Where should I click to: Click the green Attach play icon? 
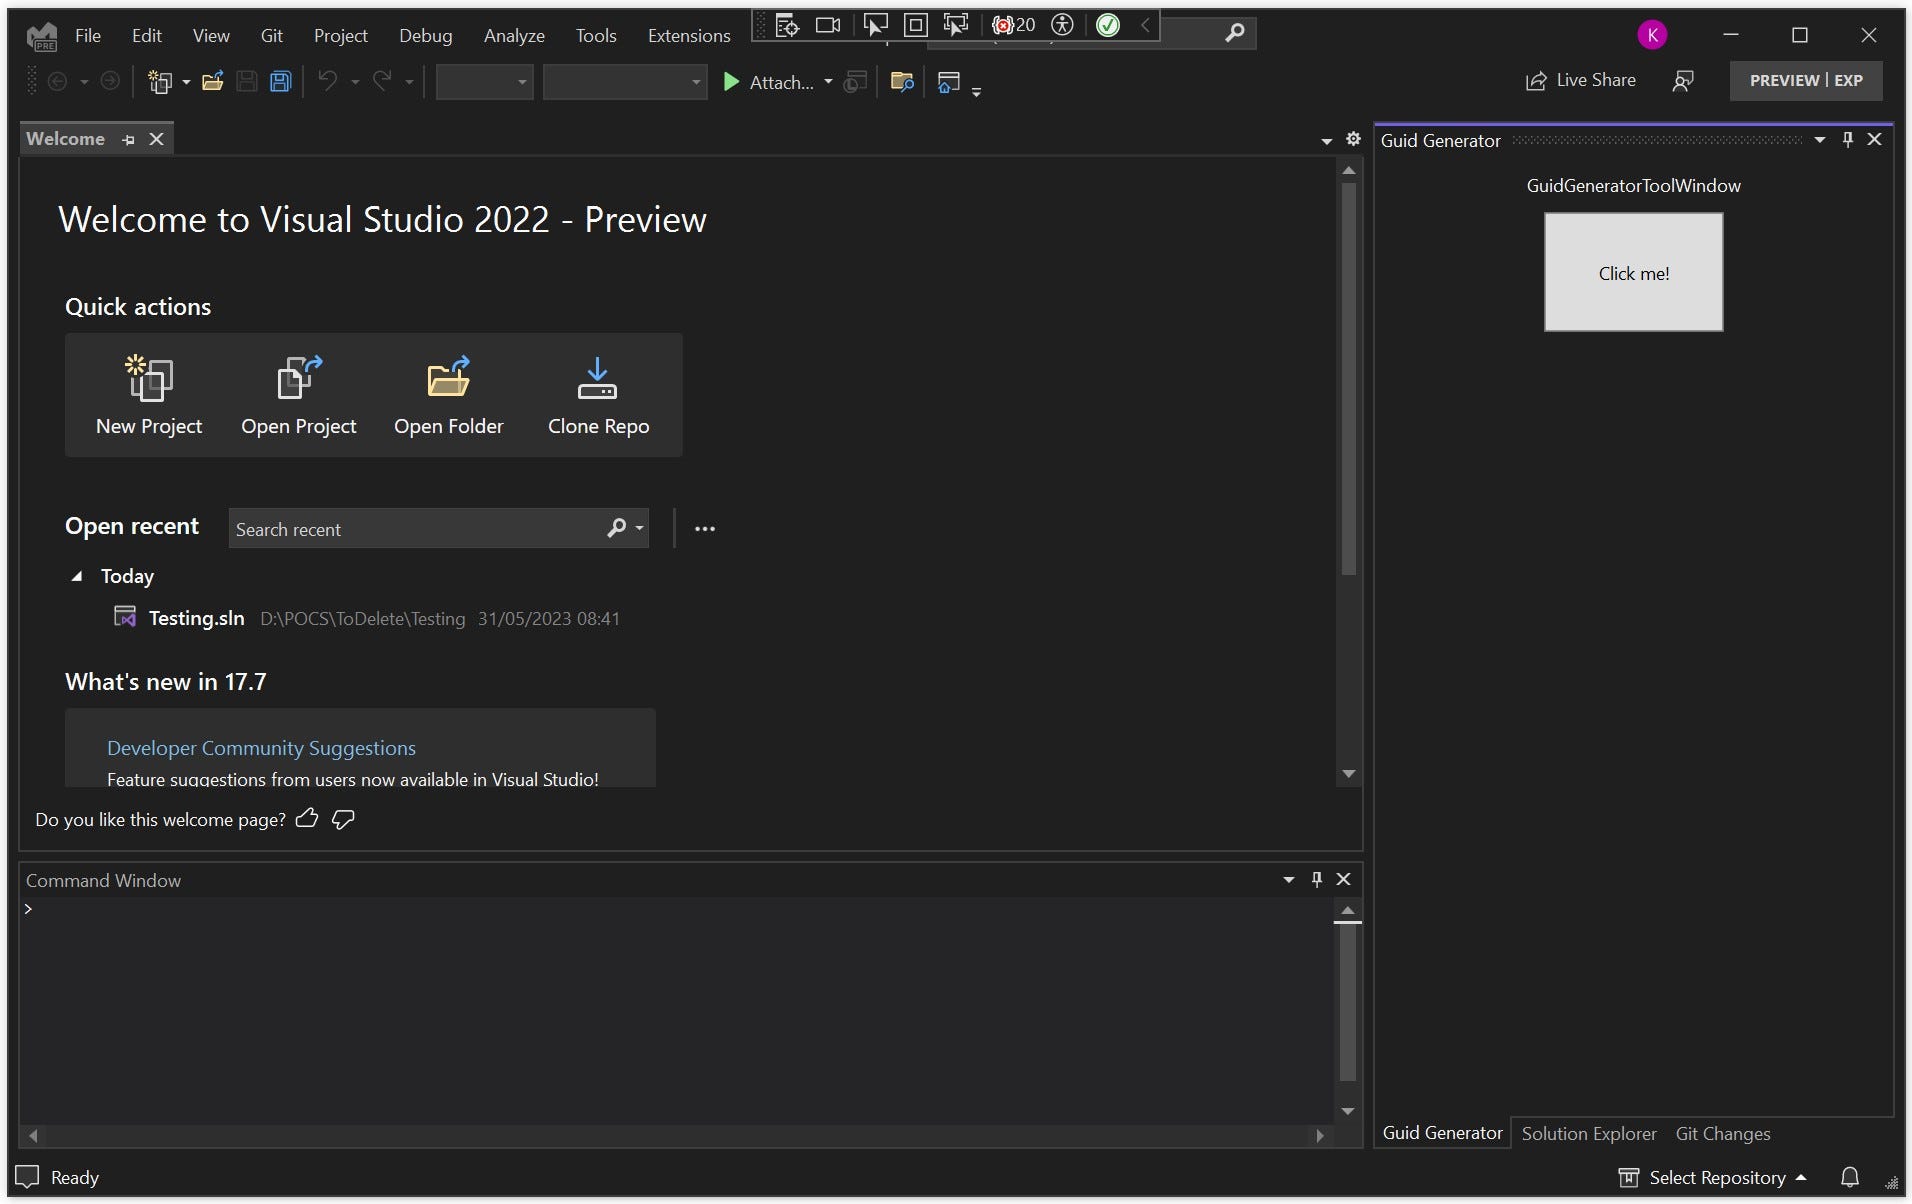[731, 82]
